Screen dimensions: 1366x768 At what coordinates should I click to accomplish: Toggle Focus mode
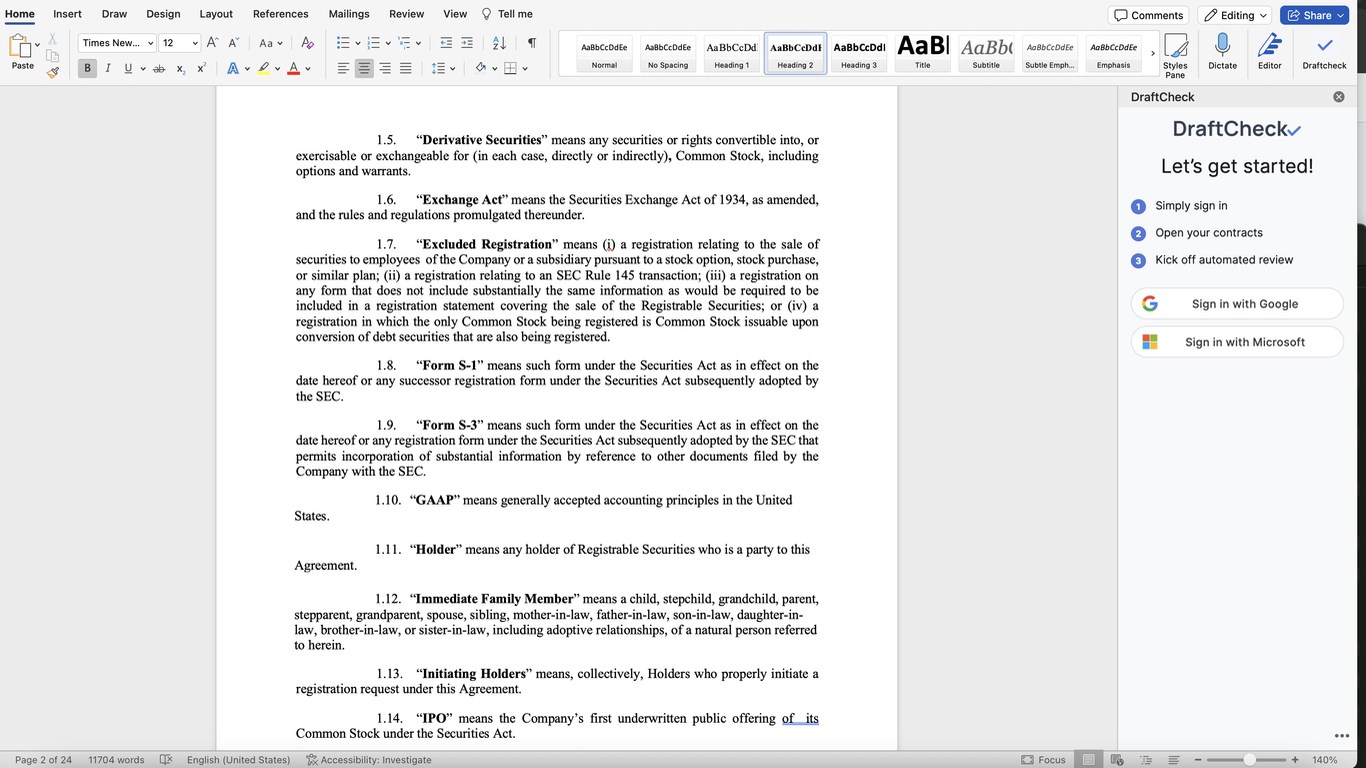1043,760
